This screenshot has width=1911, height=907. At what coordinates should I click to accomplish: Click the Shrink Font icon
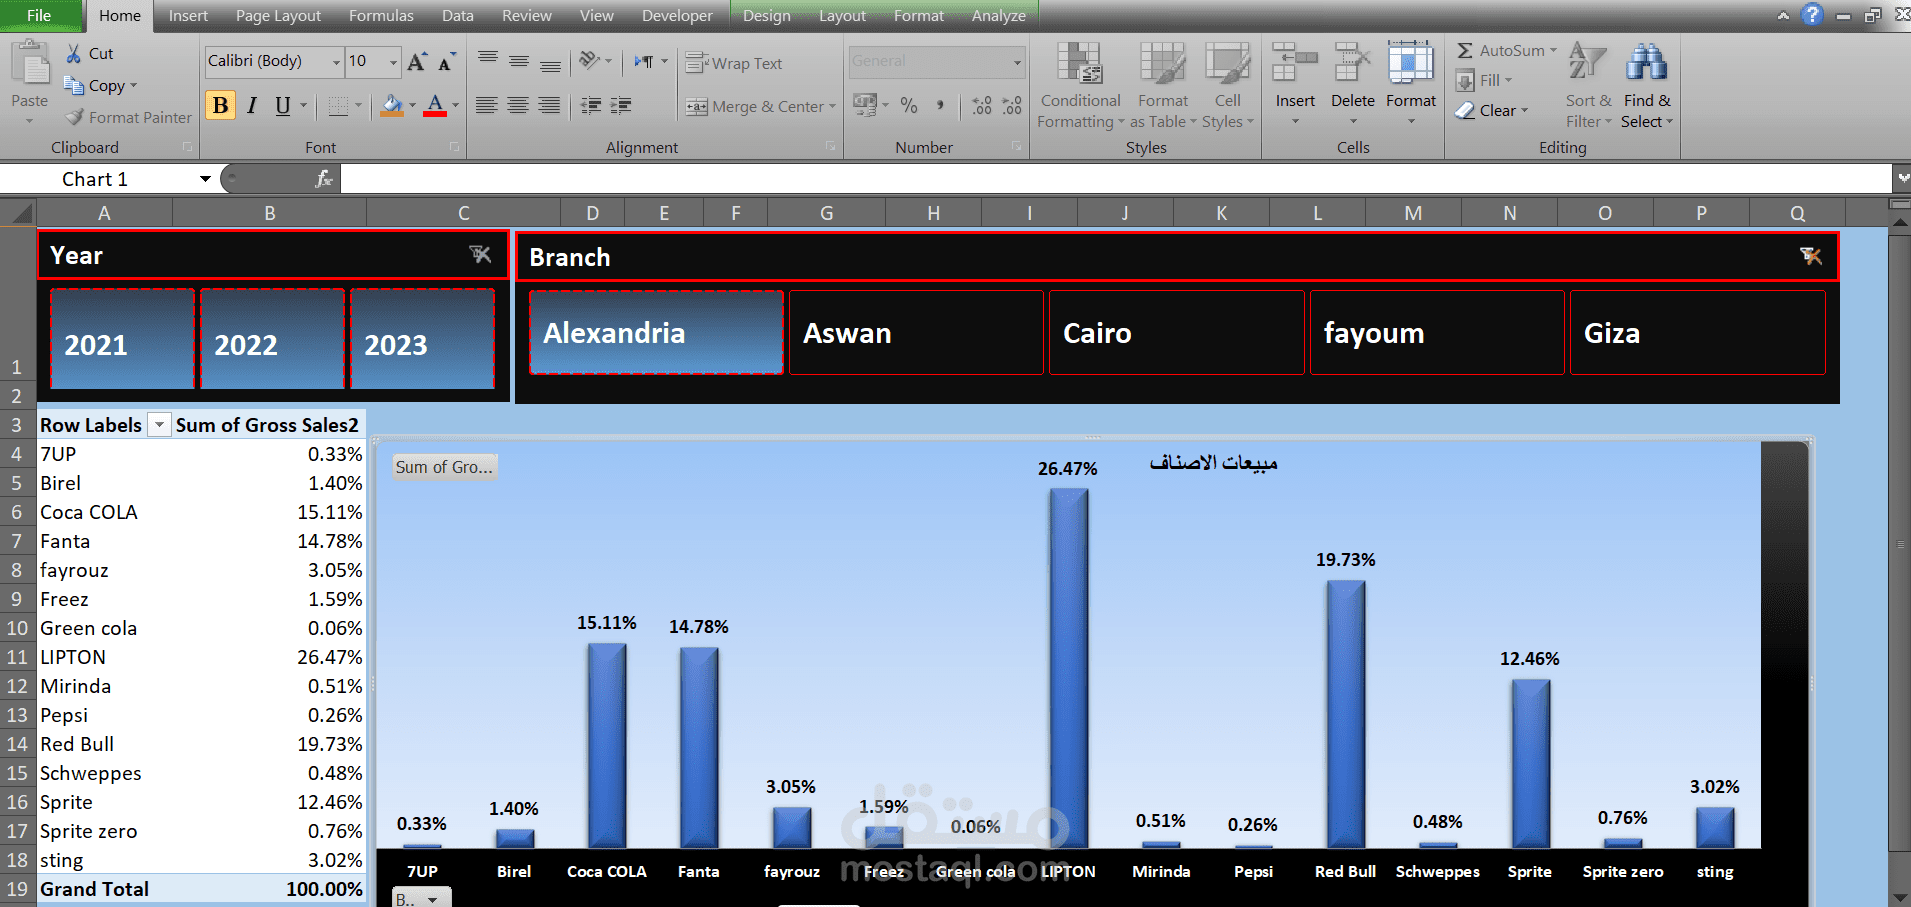(x=446, y=62)
